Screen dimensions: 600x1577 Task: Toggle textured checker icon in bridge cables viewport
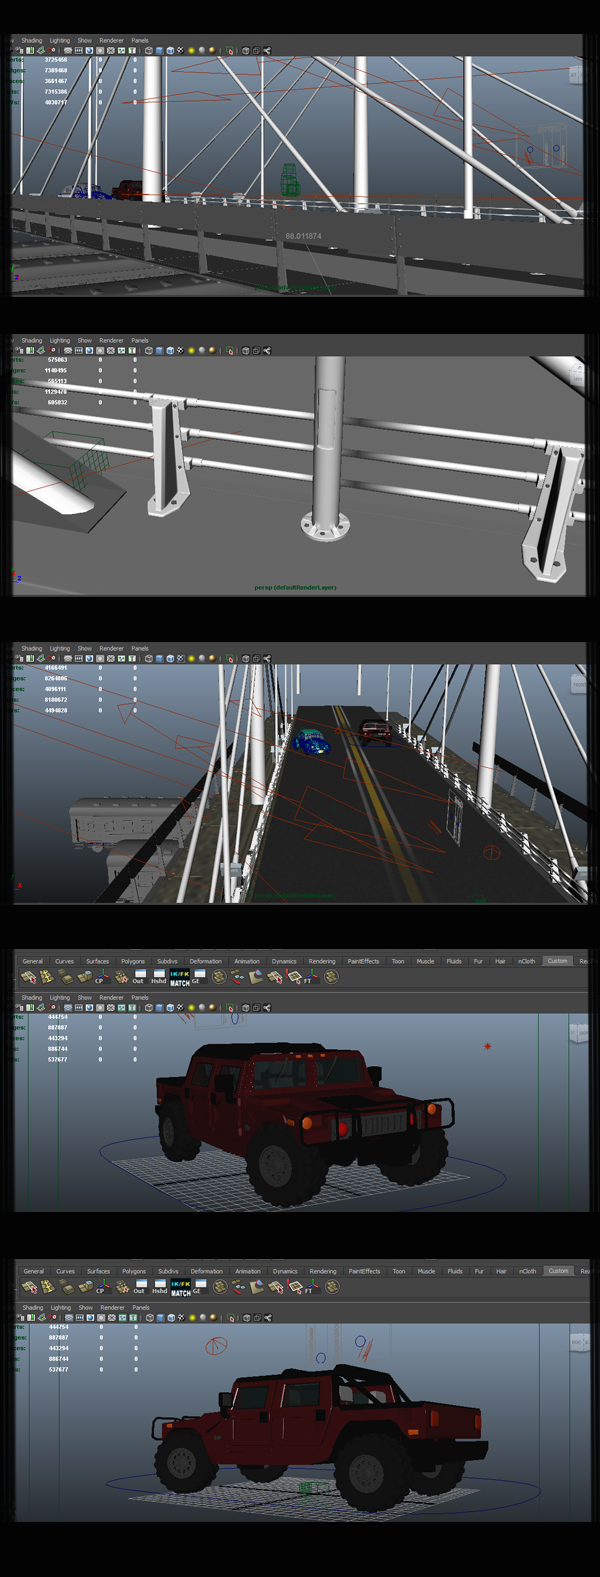180,50
